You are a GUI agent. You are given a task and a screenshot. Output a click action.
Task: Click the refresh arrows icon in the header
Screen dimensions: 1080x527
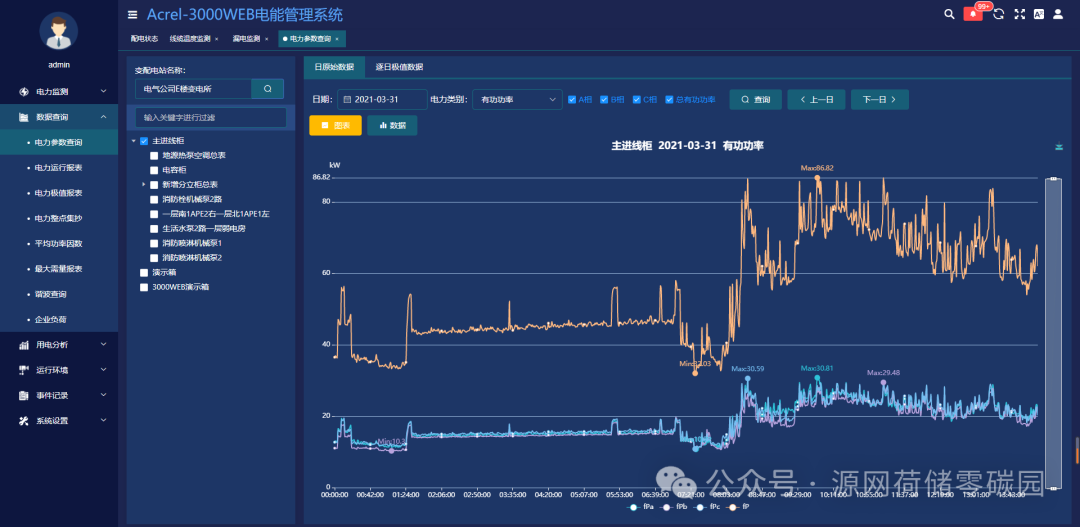pyautogui.click(x=999, y=14)
